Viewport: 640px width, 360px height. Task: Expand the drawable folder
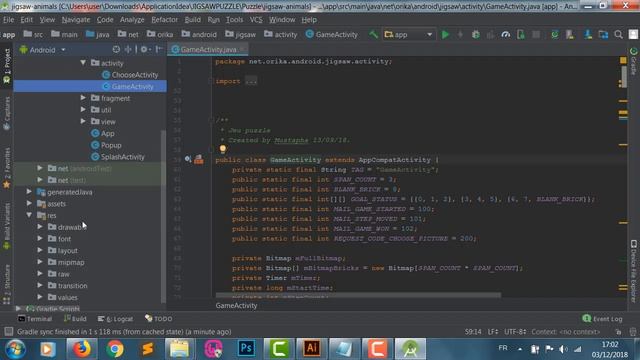click(40, 227)
